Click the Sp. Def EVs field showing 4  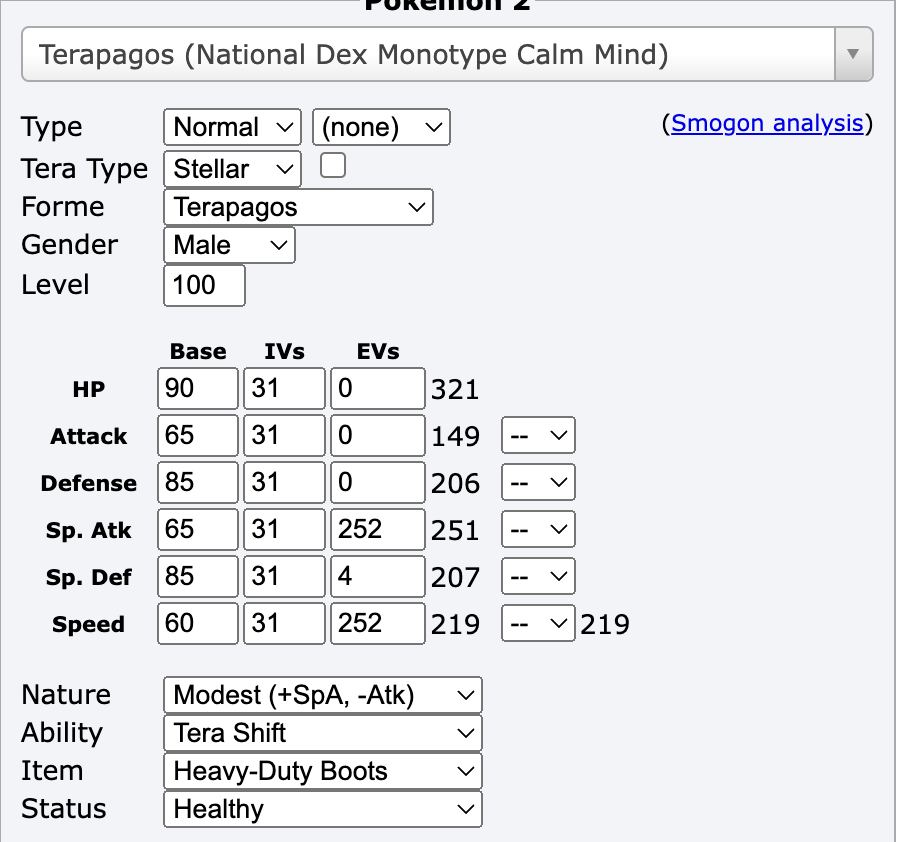click(376, 576)
